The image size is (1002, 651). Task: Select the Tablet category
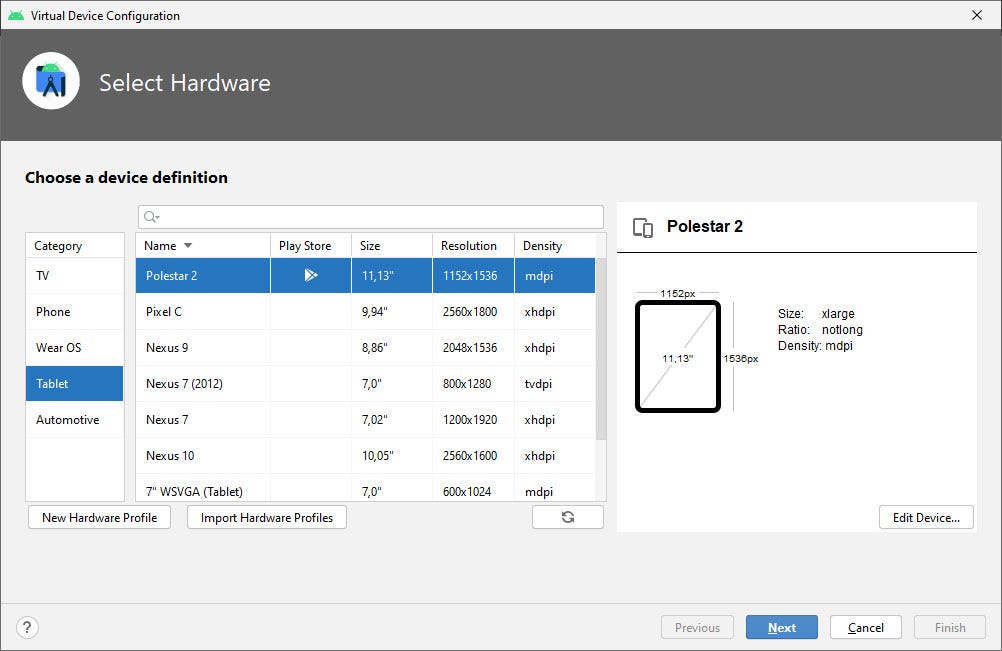[75, 383]
